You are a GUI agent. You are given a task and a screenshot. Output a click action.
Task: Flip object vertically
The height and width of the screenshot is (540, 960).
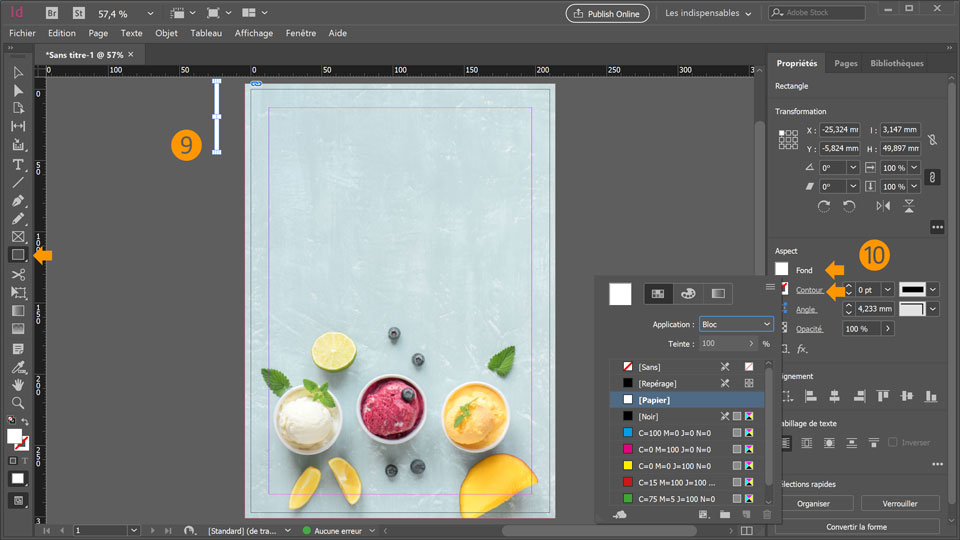[x=909, y=206]
